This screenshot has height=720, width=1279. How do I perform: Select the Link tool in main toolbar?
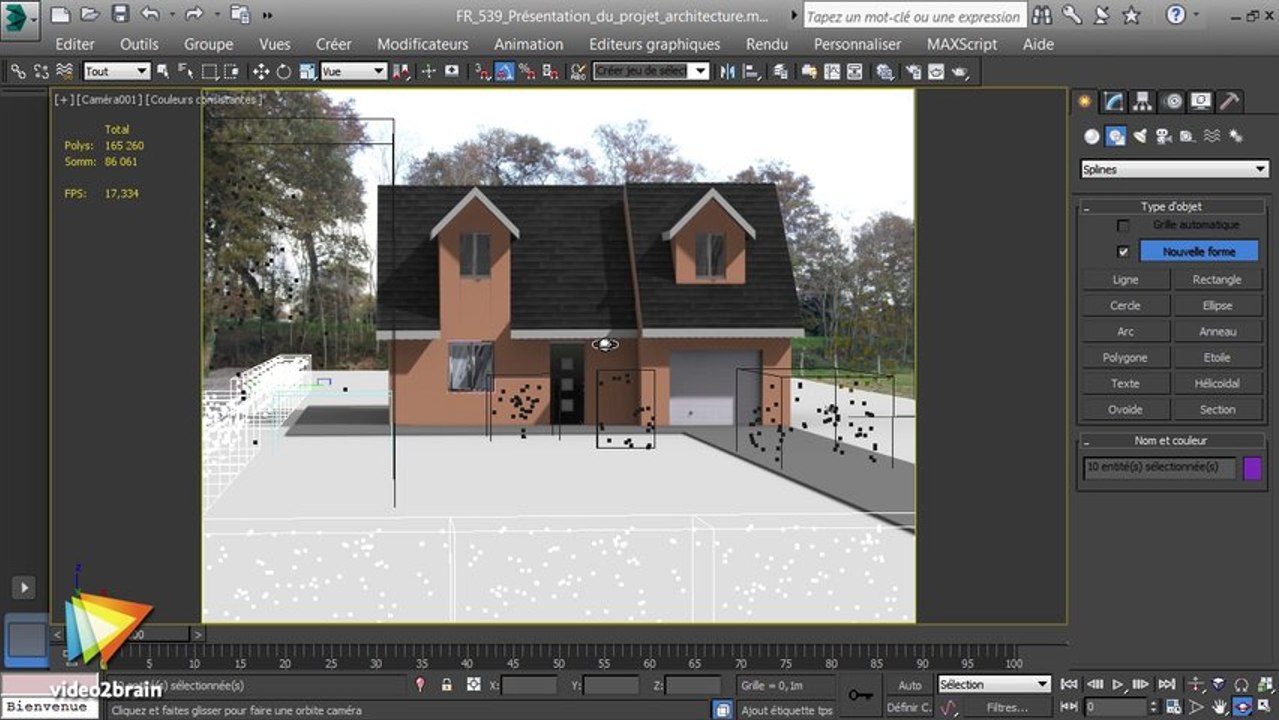(x=17, y=71)
